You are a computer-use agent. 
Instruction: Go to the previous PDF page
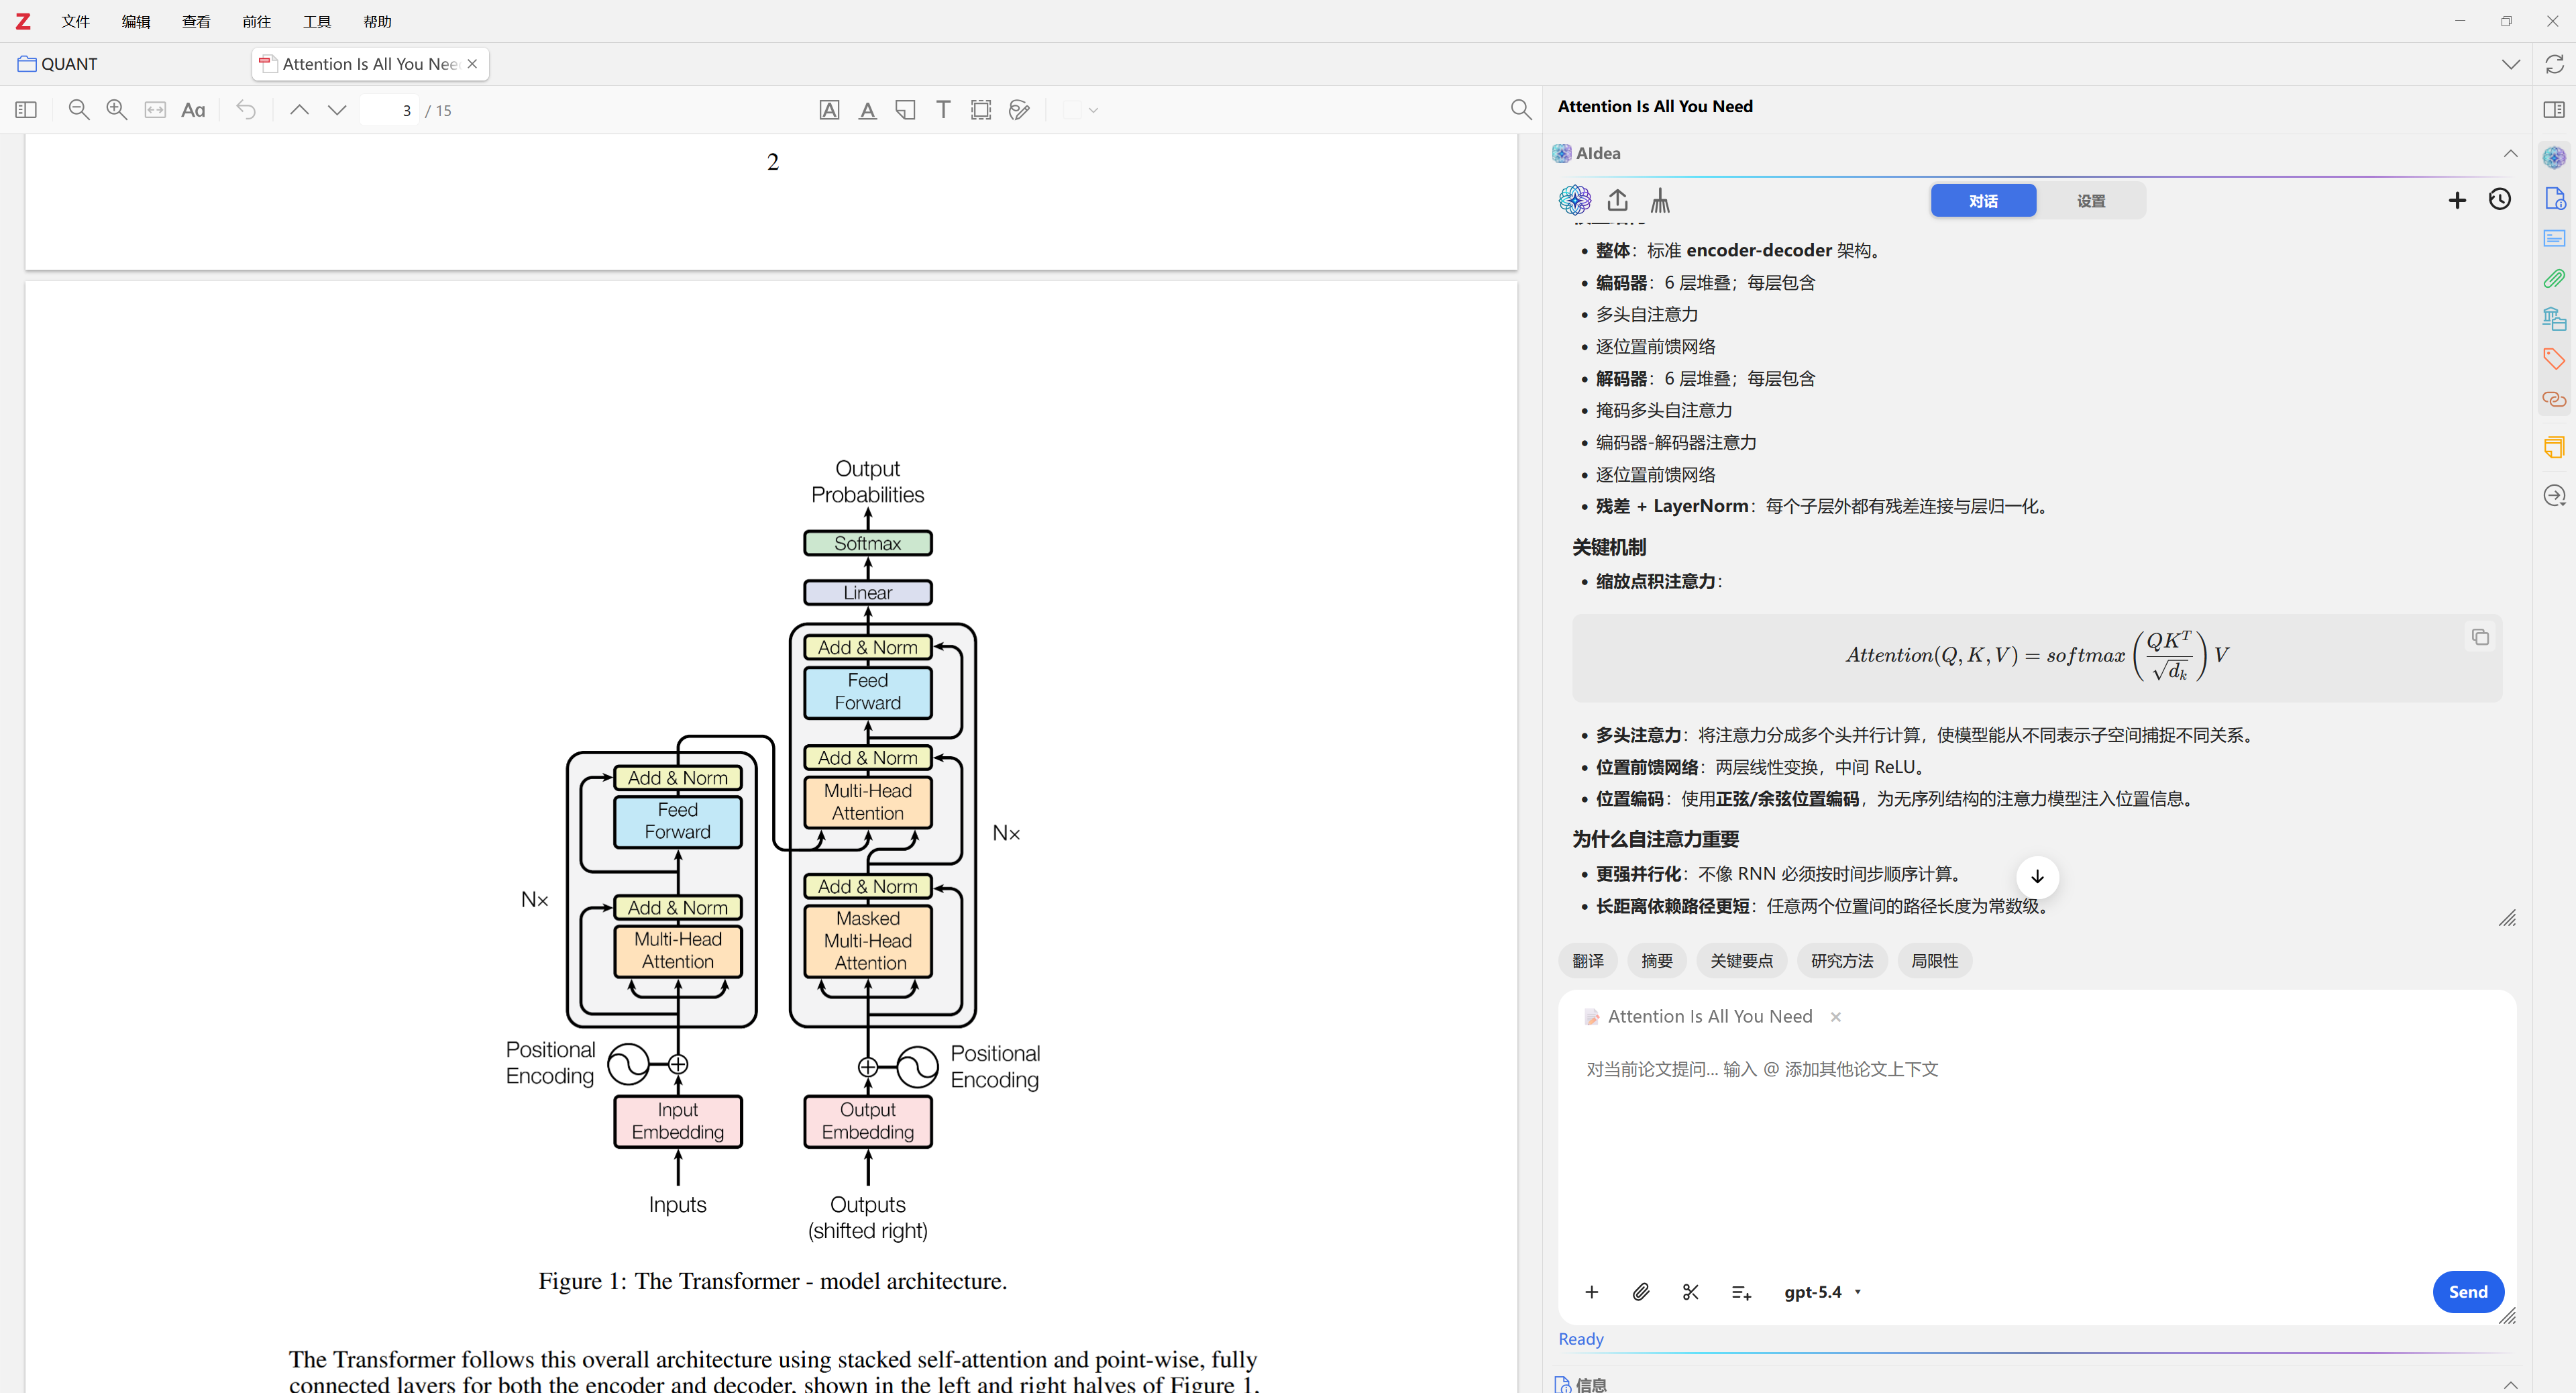(299, 110)
